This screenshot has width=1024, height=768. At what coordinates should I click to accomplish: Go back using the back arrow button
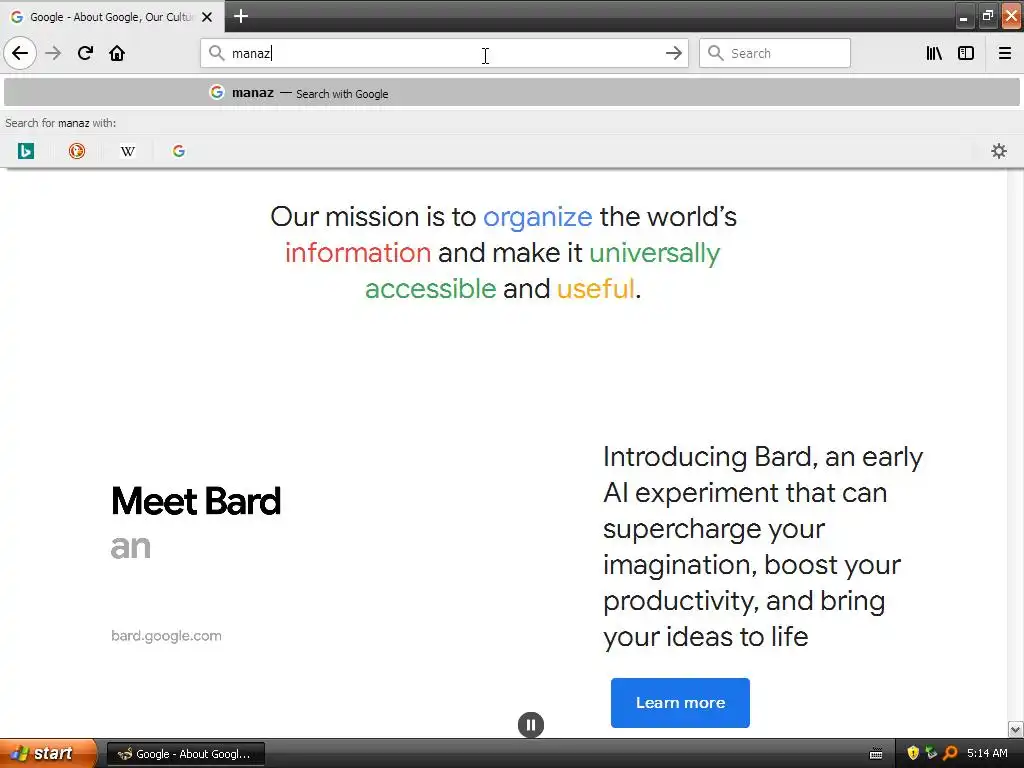(x=20, y=53)
